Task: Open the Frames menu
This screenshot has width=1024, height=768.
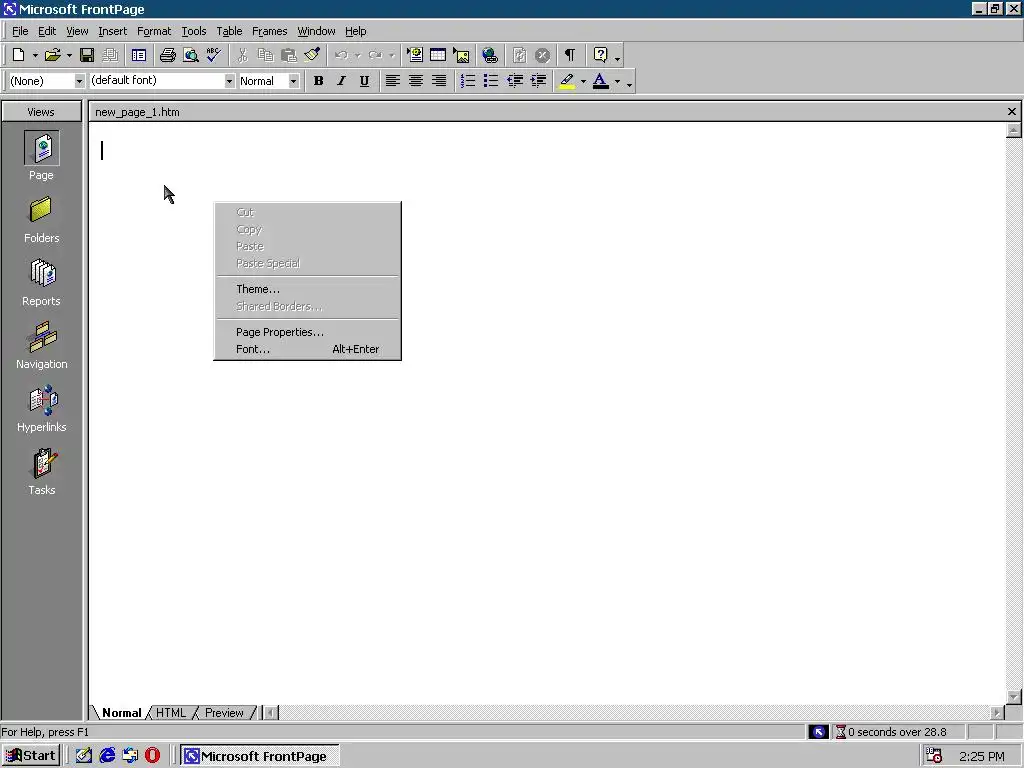Action: pos(270,31)
